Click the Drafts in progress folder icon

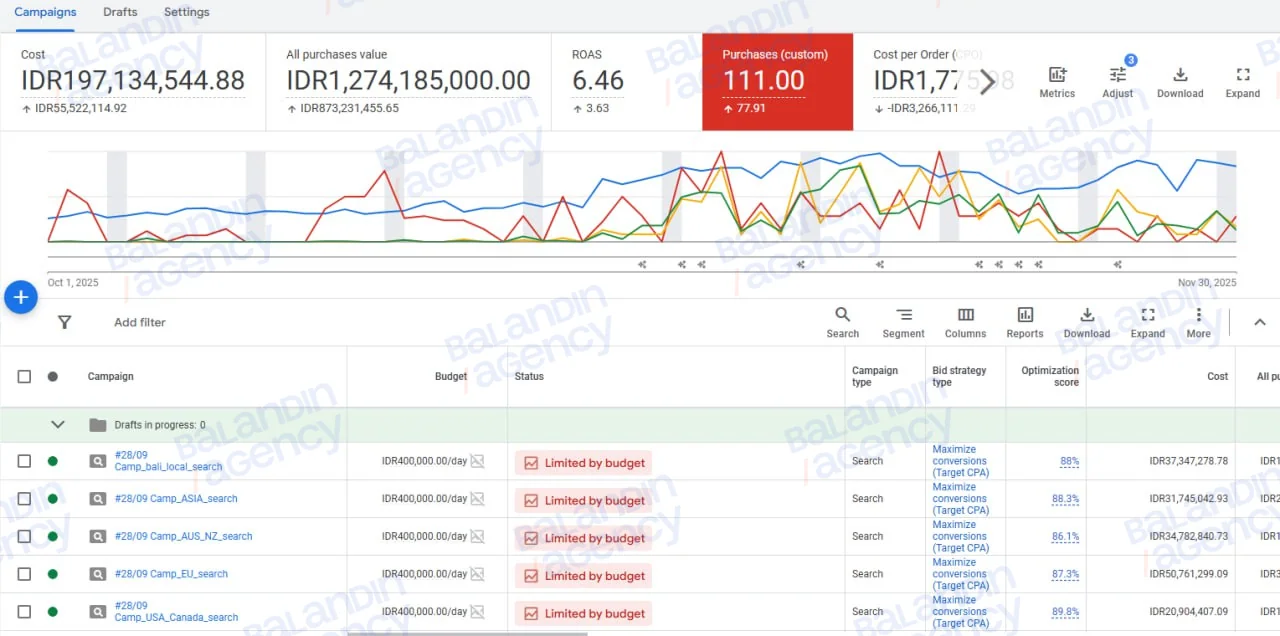point(97,425)
